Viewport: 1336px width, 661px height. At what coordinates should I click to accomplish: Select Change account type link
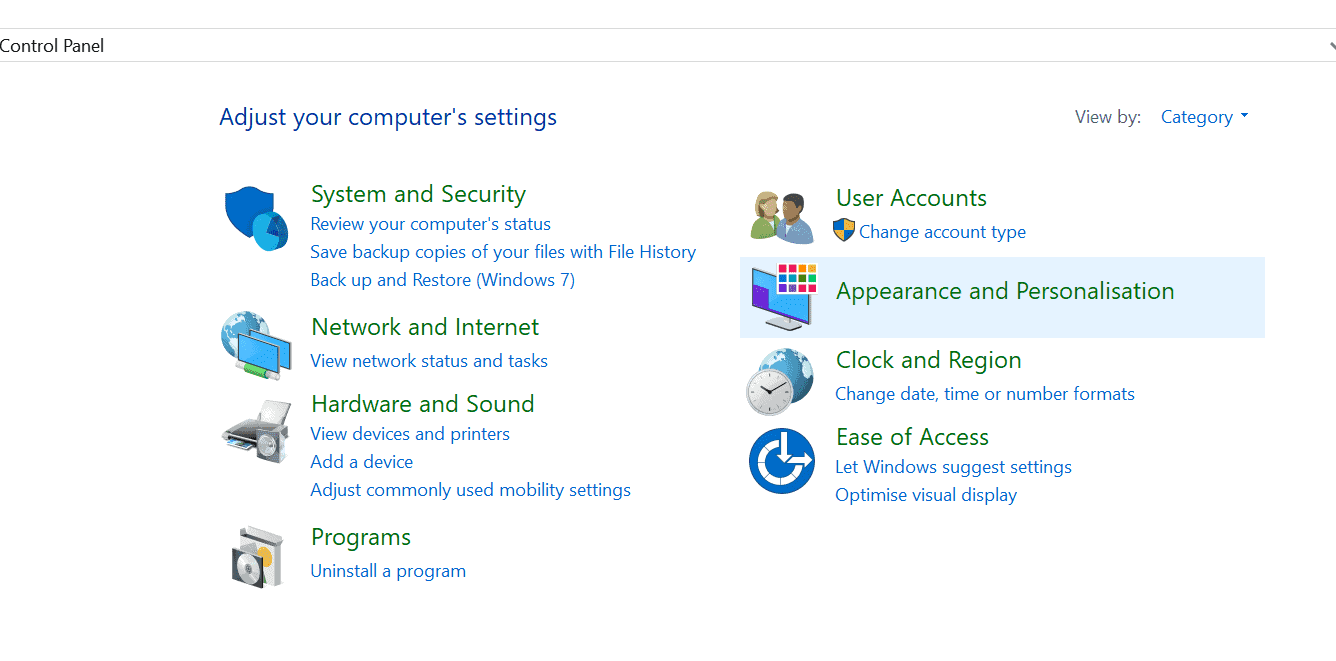[x=942, y=232]
